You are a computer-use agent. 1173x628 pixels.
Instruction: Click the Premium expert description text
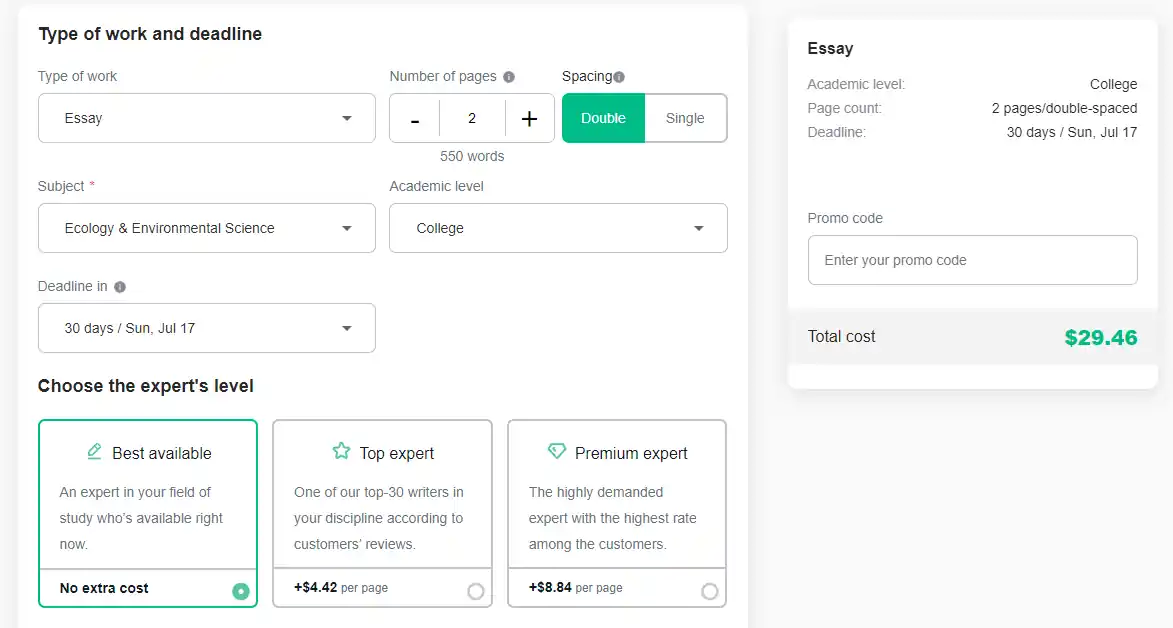613,518
